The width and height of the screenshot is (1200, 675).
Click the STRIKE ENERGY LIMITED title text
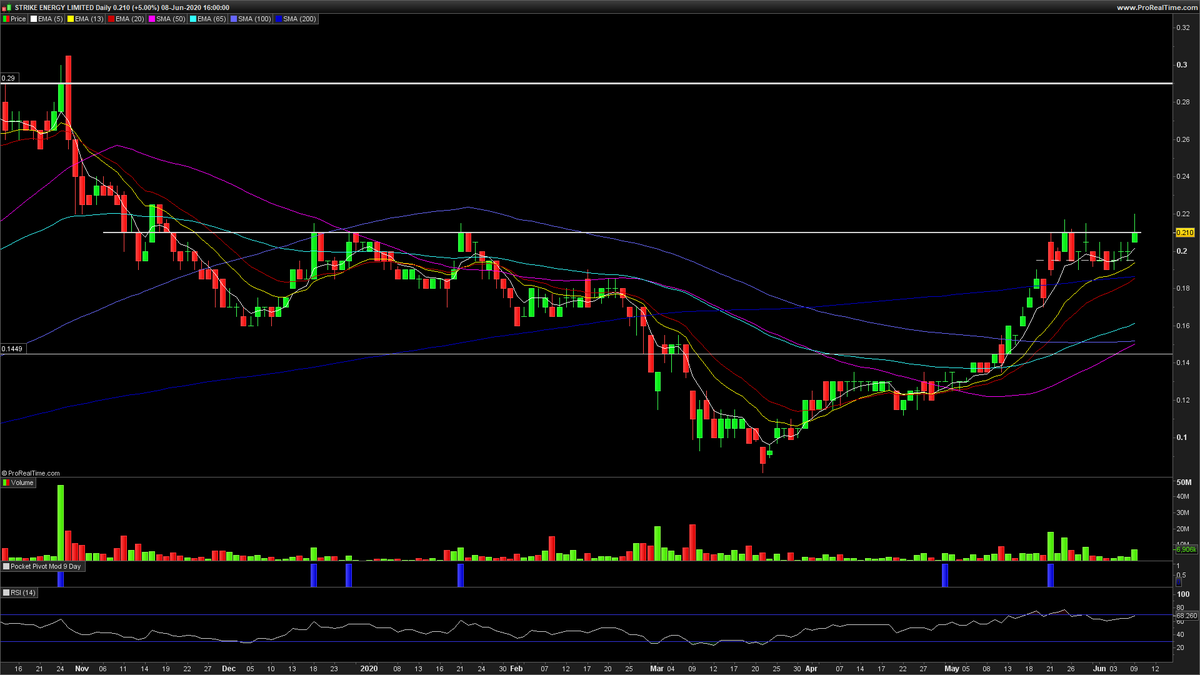(54, 6)
